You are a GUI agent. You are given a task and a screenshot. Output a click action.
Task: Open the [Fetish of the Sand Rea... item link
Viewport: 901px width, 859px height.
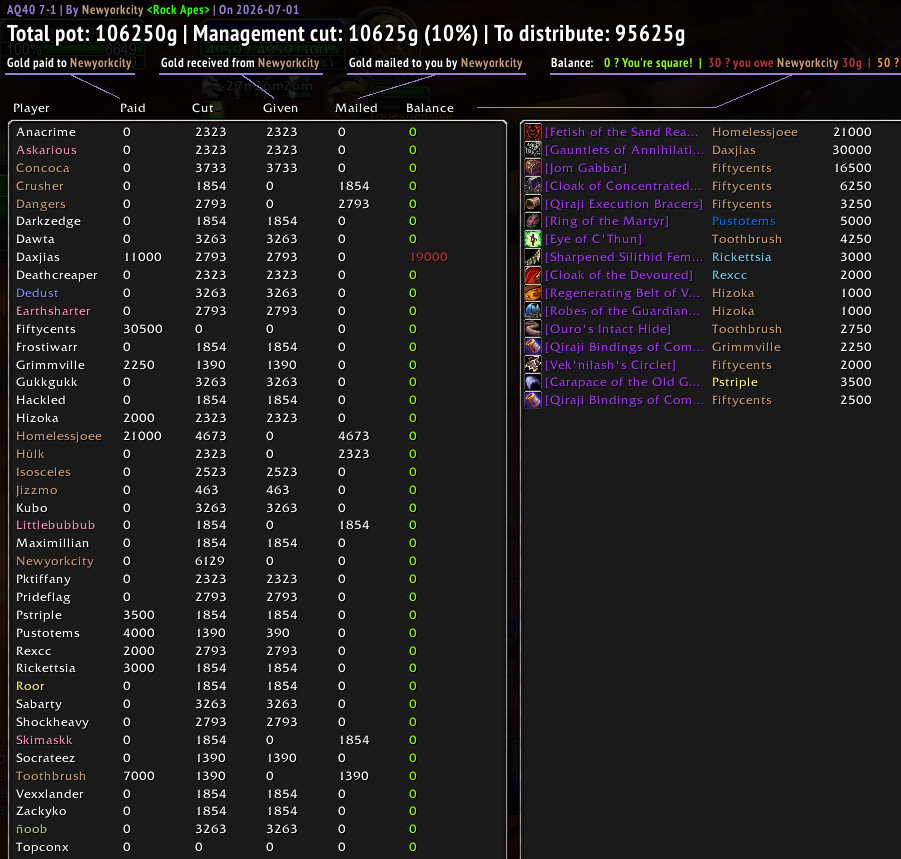[622, 132]
